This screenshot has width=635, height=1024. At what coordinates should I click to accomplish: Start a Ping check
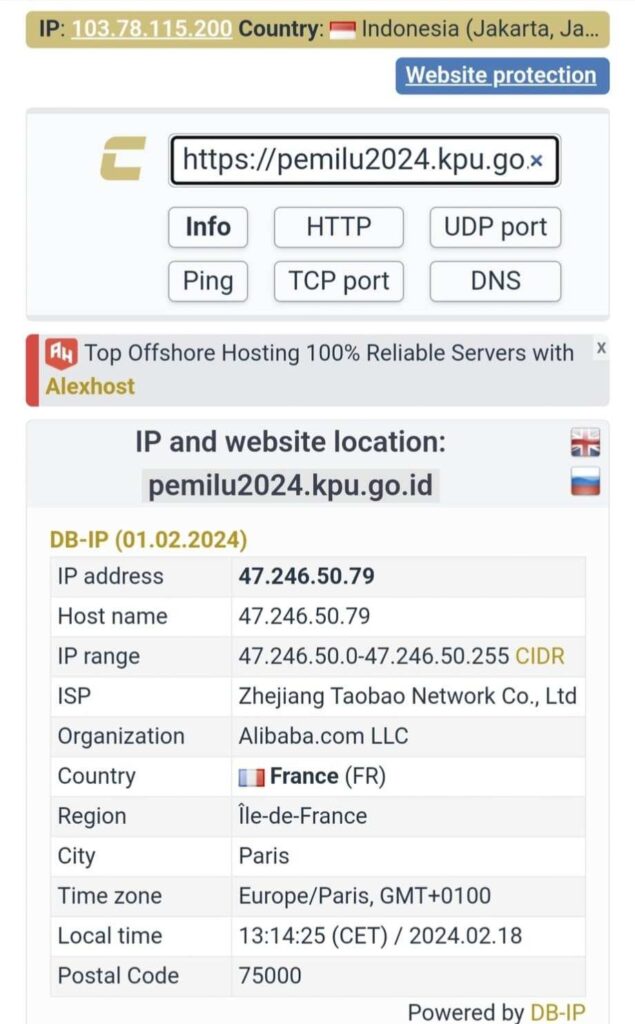coord(208,281)
